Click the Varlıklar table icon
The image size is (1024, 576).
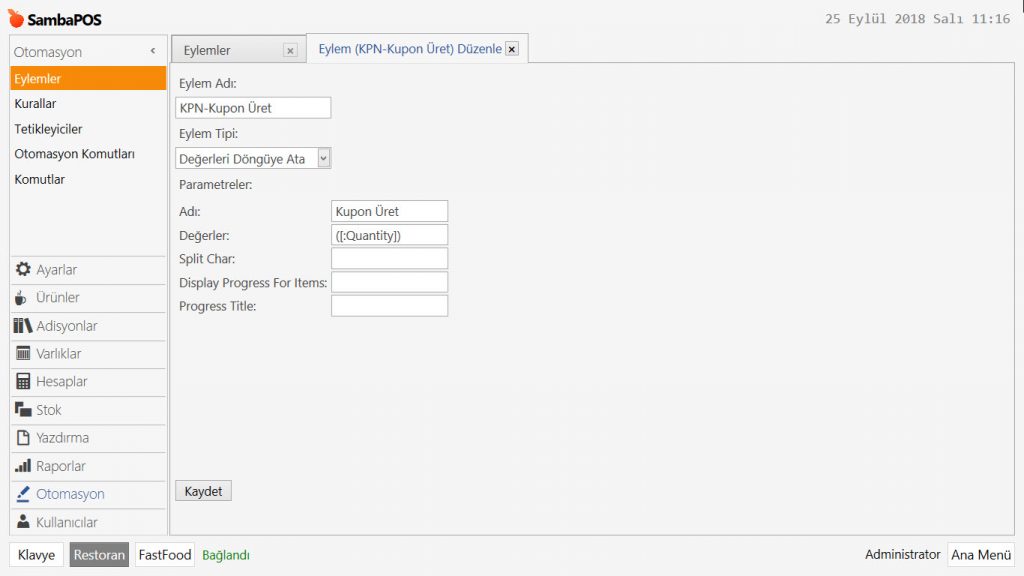pyautogui.click(x=23, y=354)
